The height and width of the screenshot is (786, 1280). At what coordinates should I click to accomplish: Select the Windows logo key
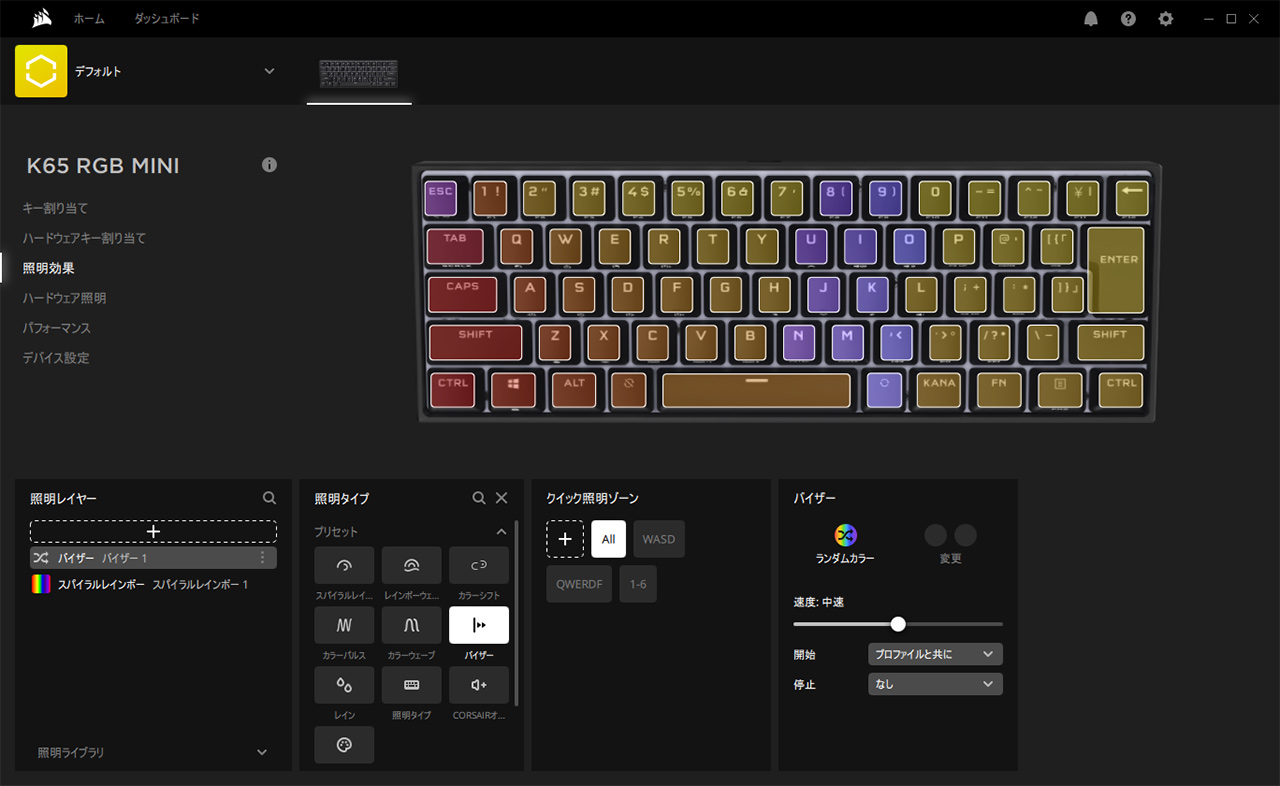pos(513,390)
